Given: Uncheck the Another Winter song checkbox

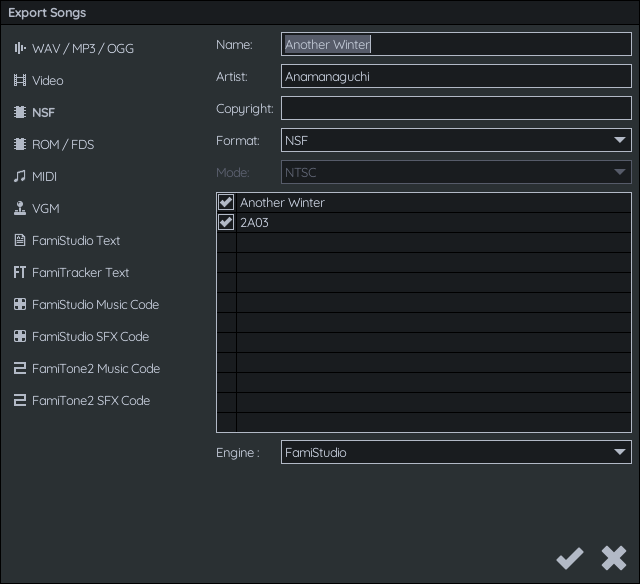Looking at the screenshot, I should 226,202.
